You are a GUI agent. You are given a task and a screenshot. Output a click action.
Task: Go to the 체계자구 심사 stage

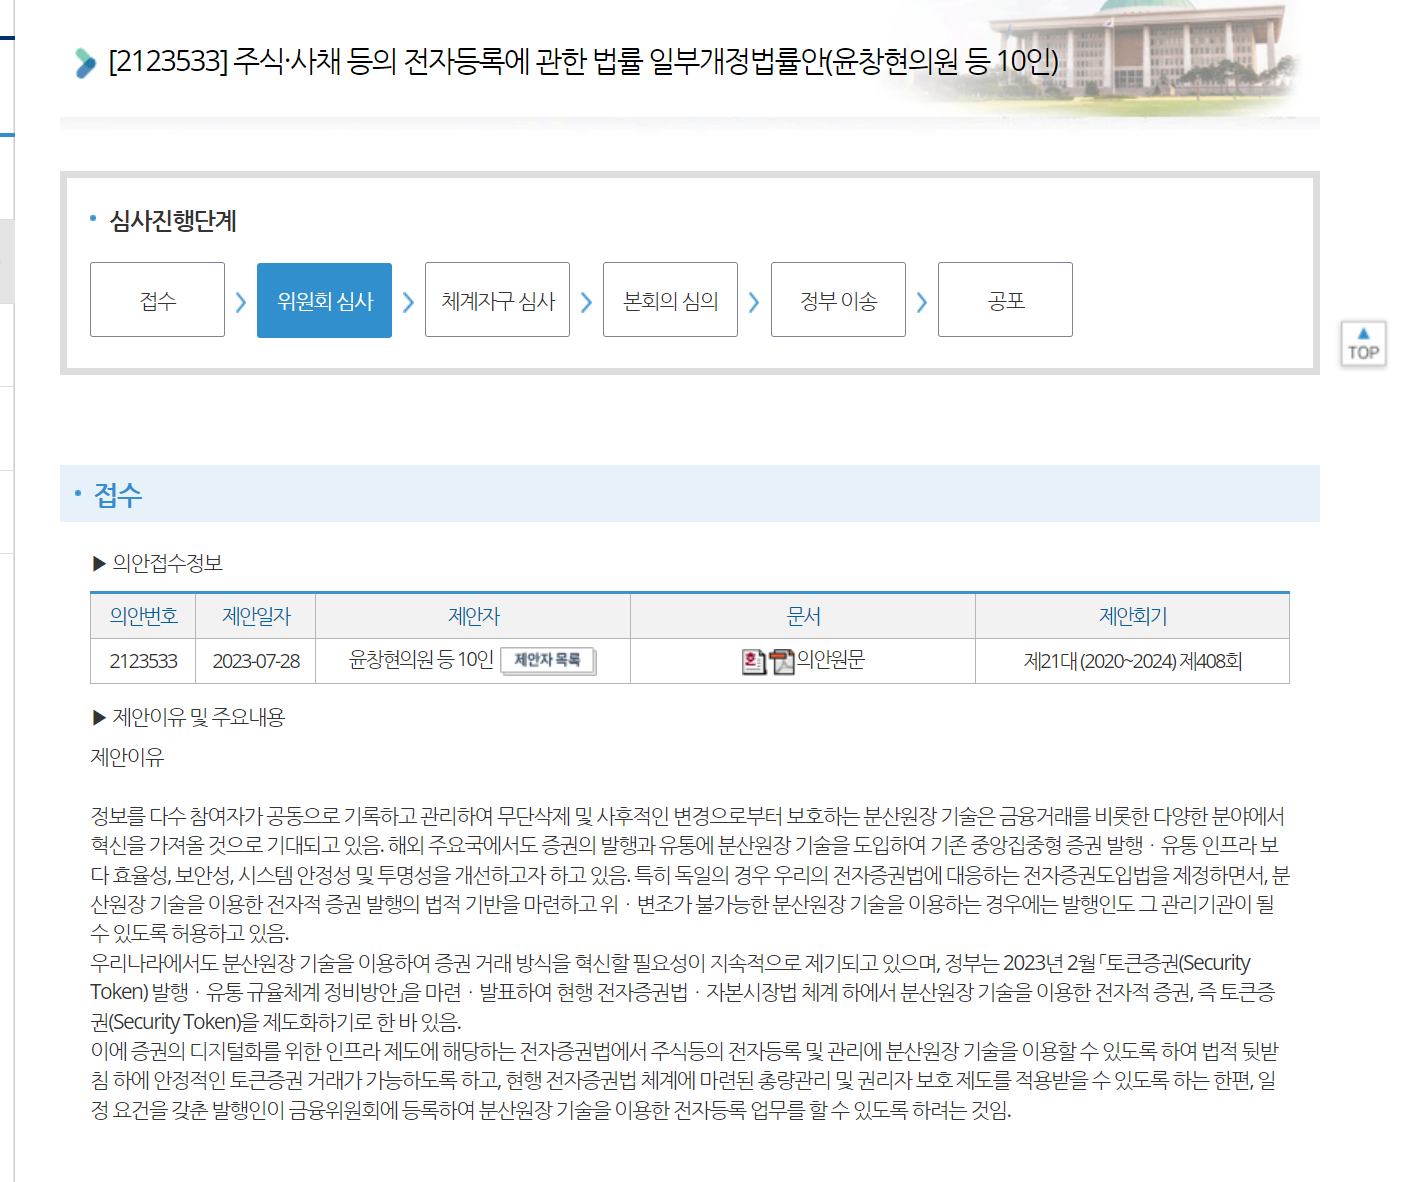497,300
